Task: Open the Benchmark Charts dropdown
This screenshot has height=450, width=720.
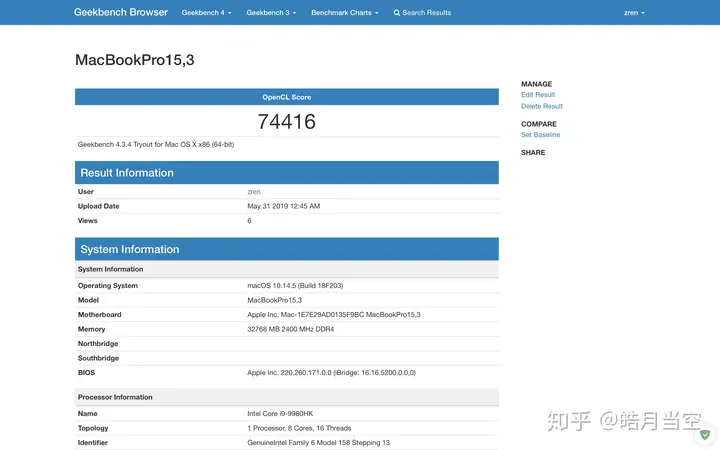Action: tap(344, 13)
